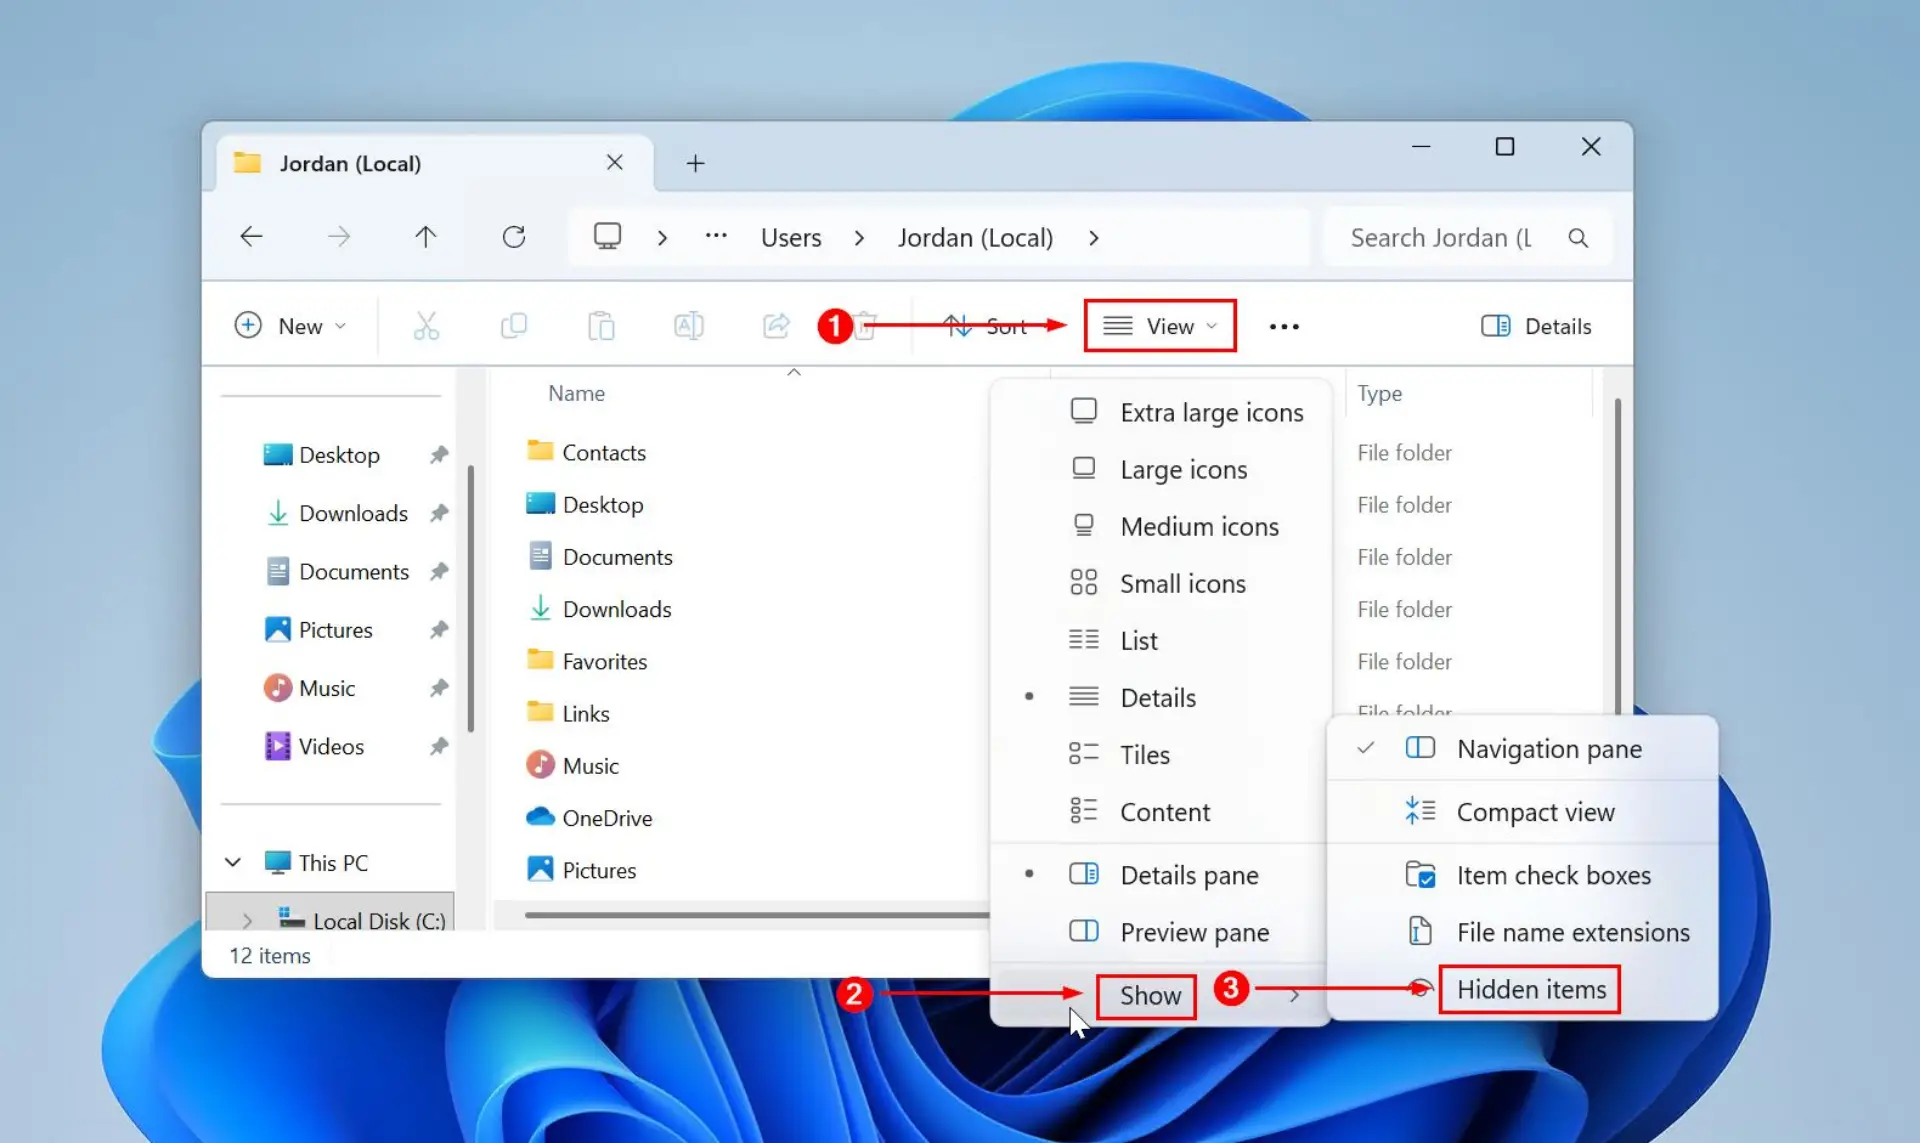Screen dimensions: 1920x1143
Task: Enable File name extensions option
Action: 1522,932
